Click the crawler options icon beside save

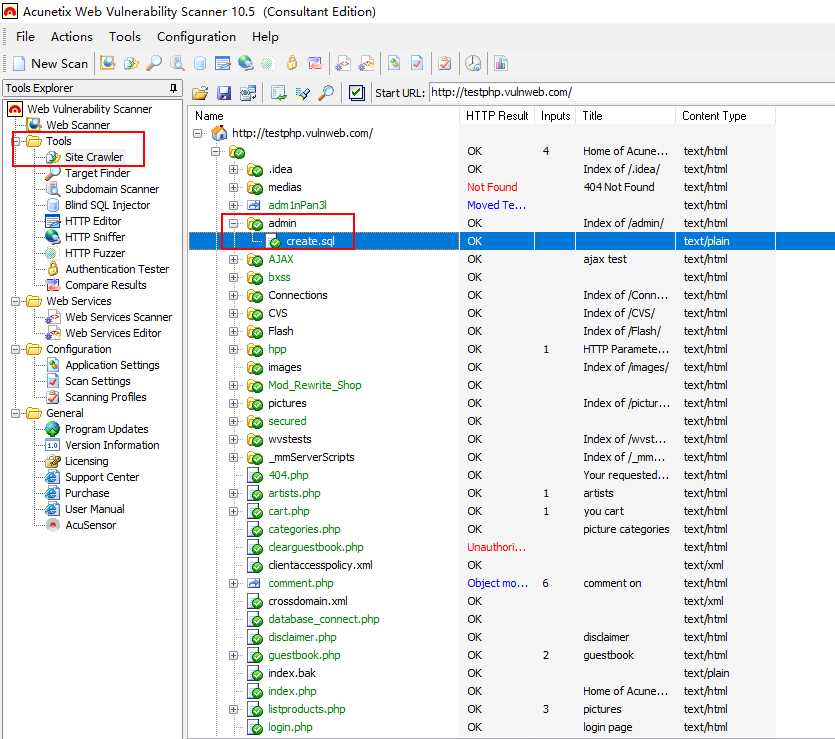click(248, 93)
